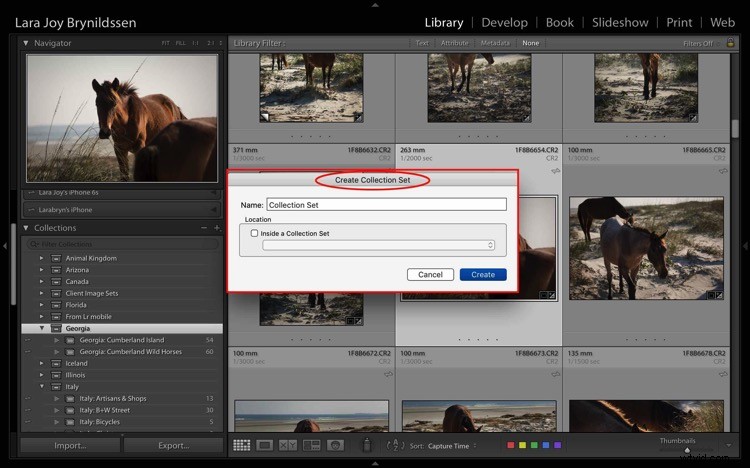Click the Animal Kingdom collection set icon

[x=56, y=258]
